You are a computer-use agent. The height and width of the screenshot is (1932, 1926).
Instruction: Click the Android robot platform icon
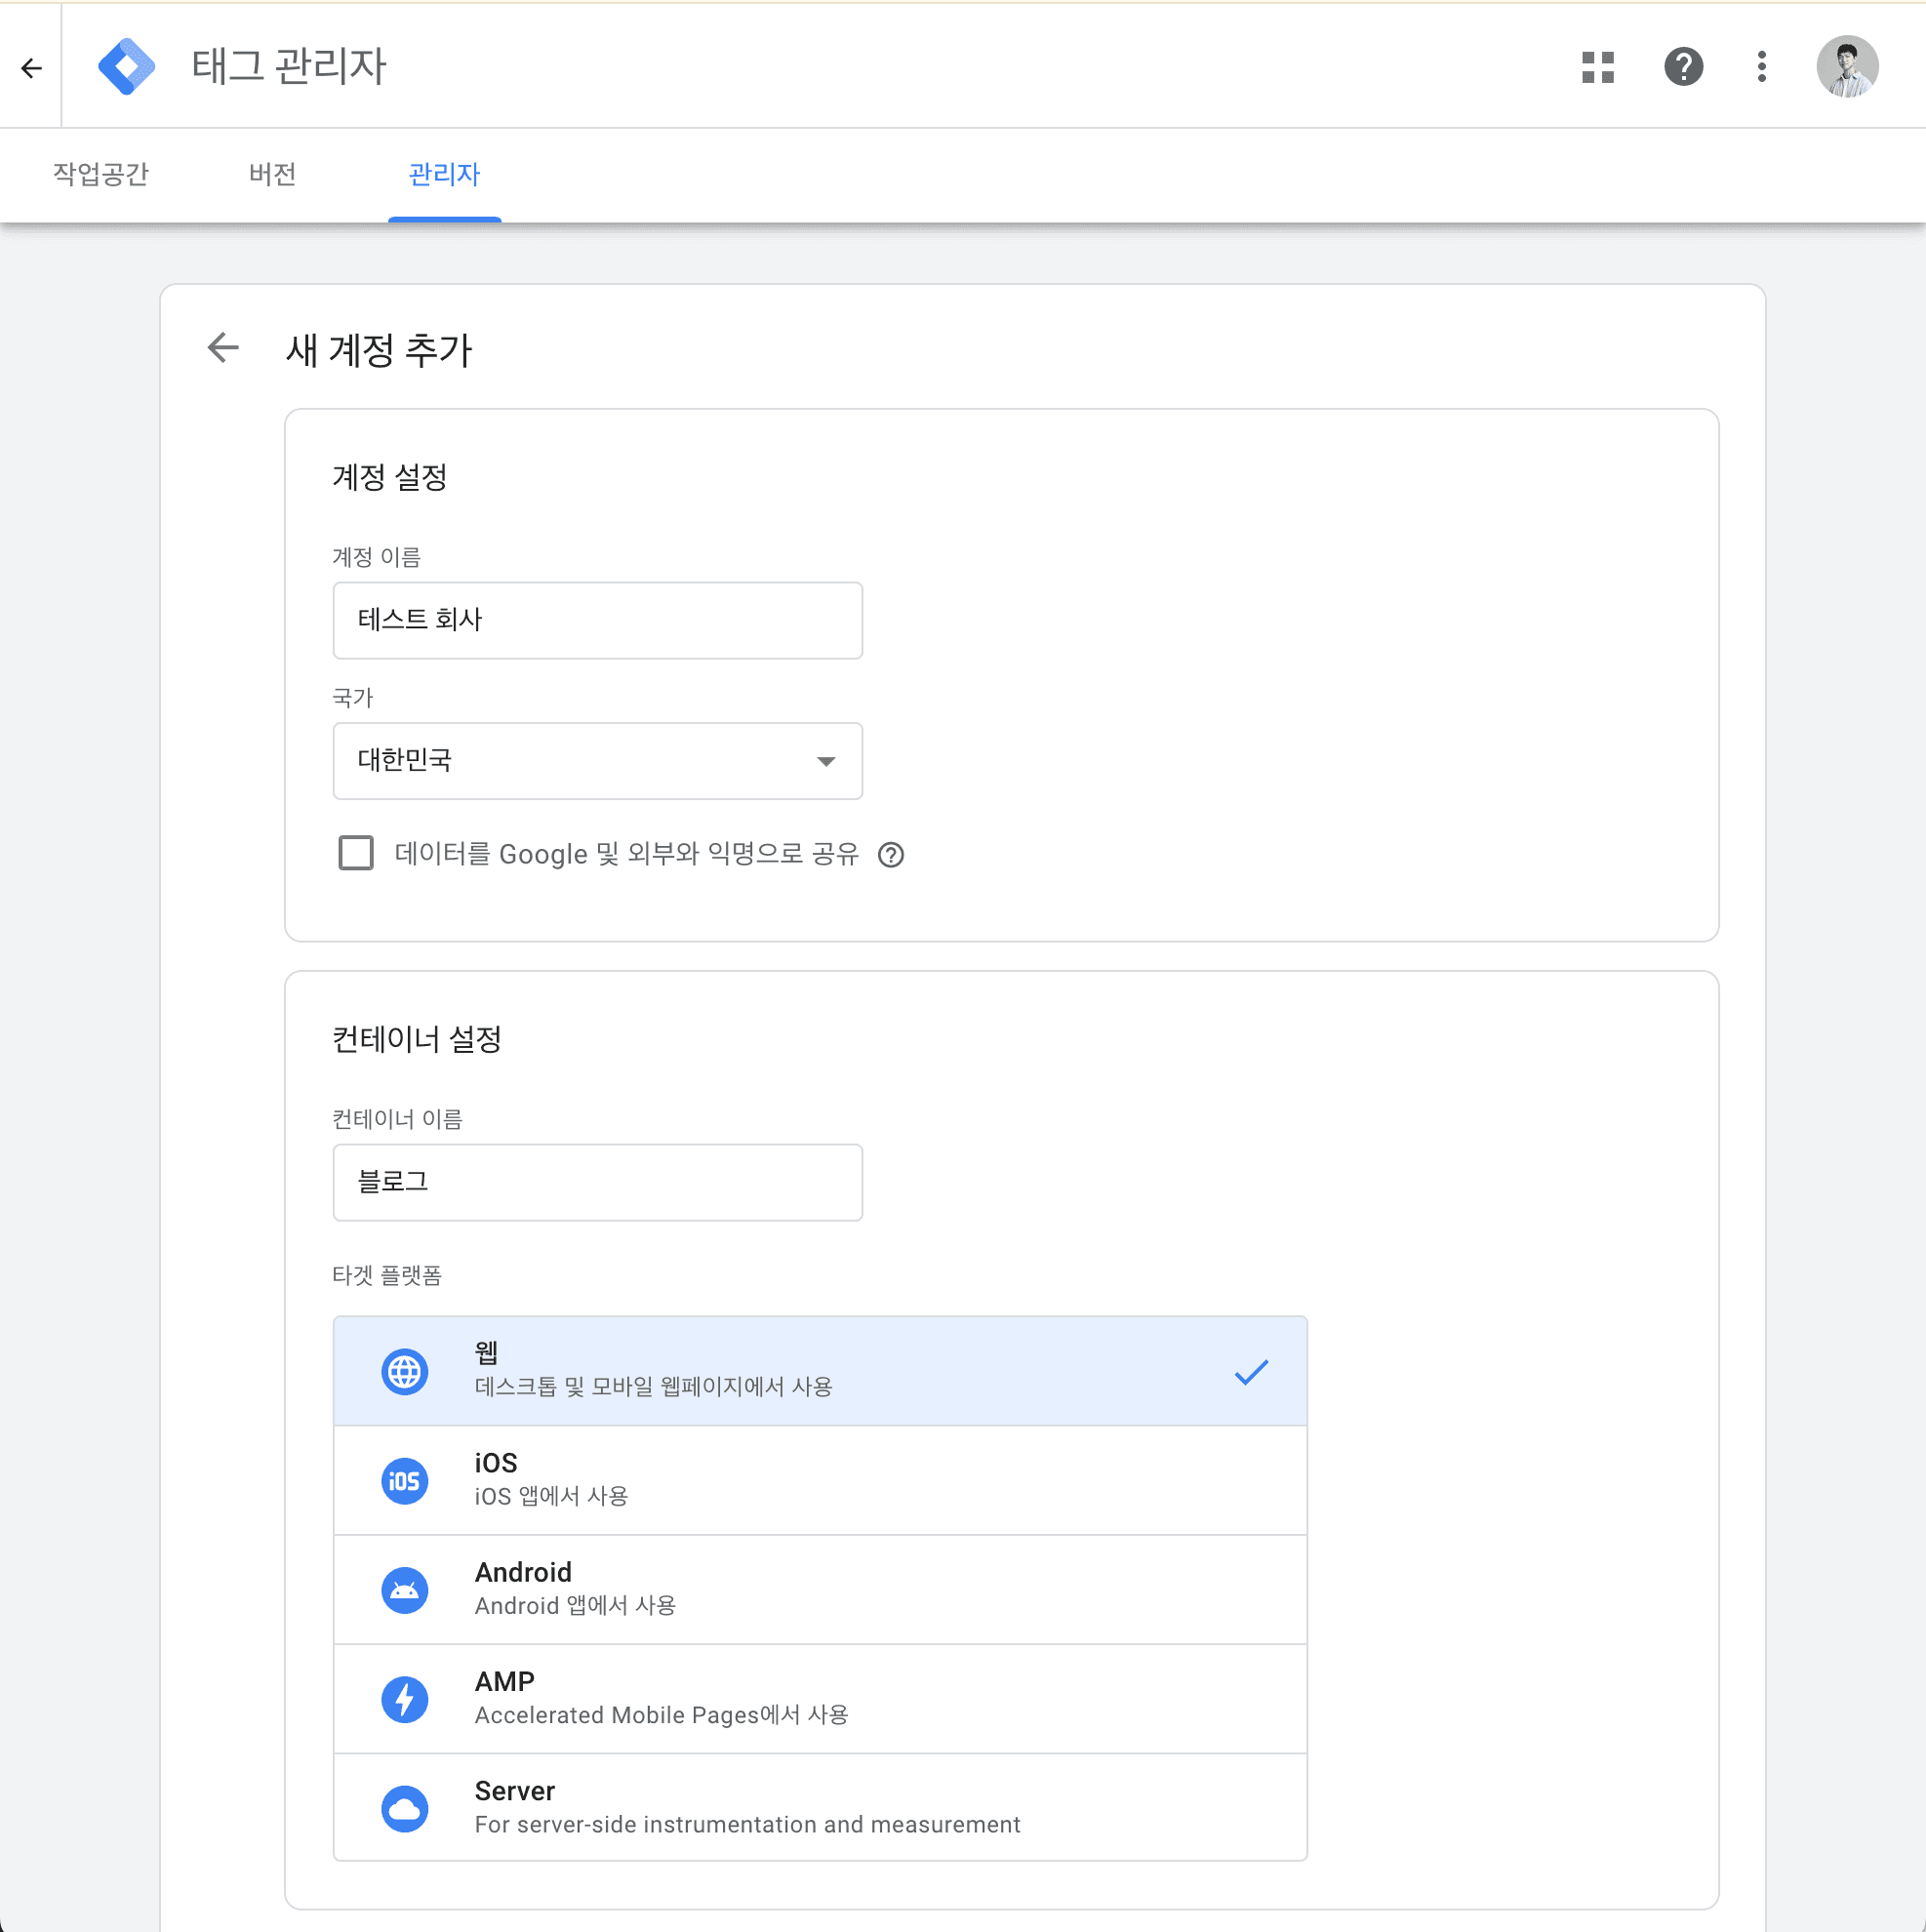(x=404, y=1590)
